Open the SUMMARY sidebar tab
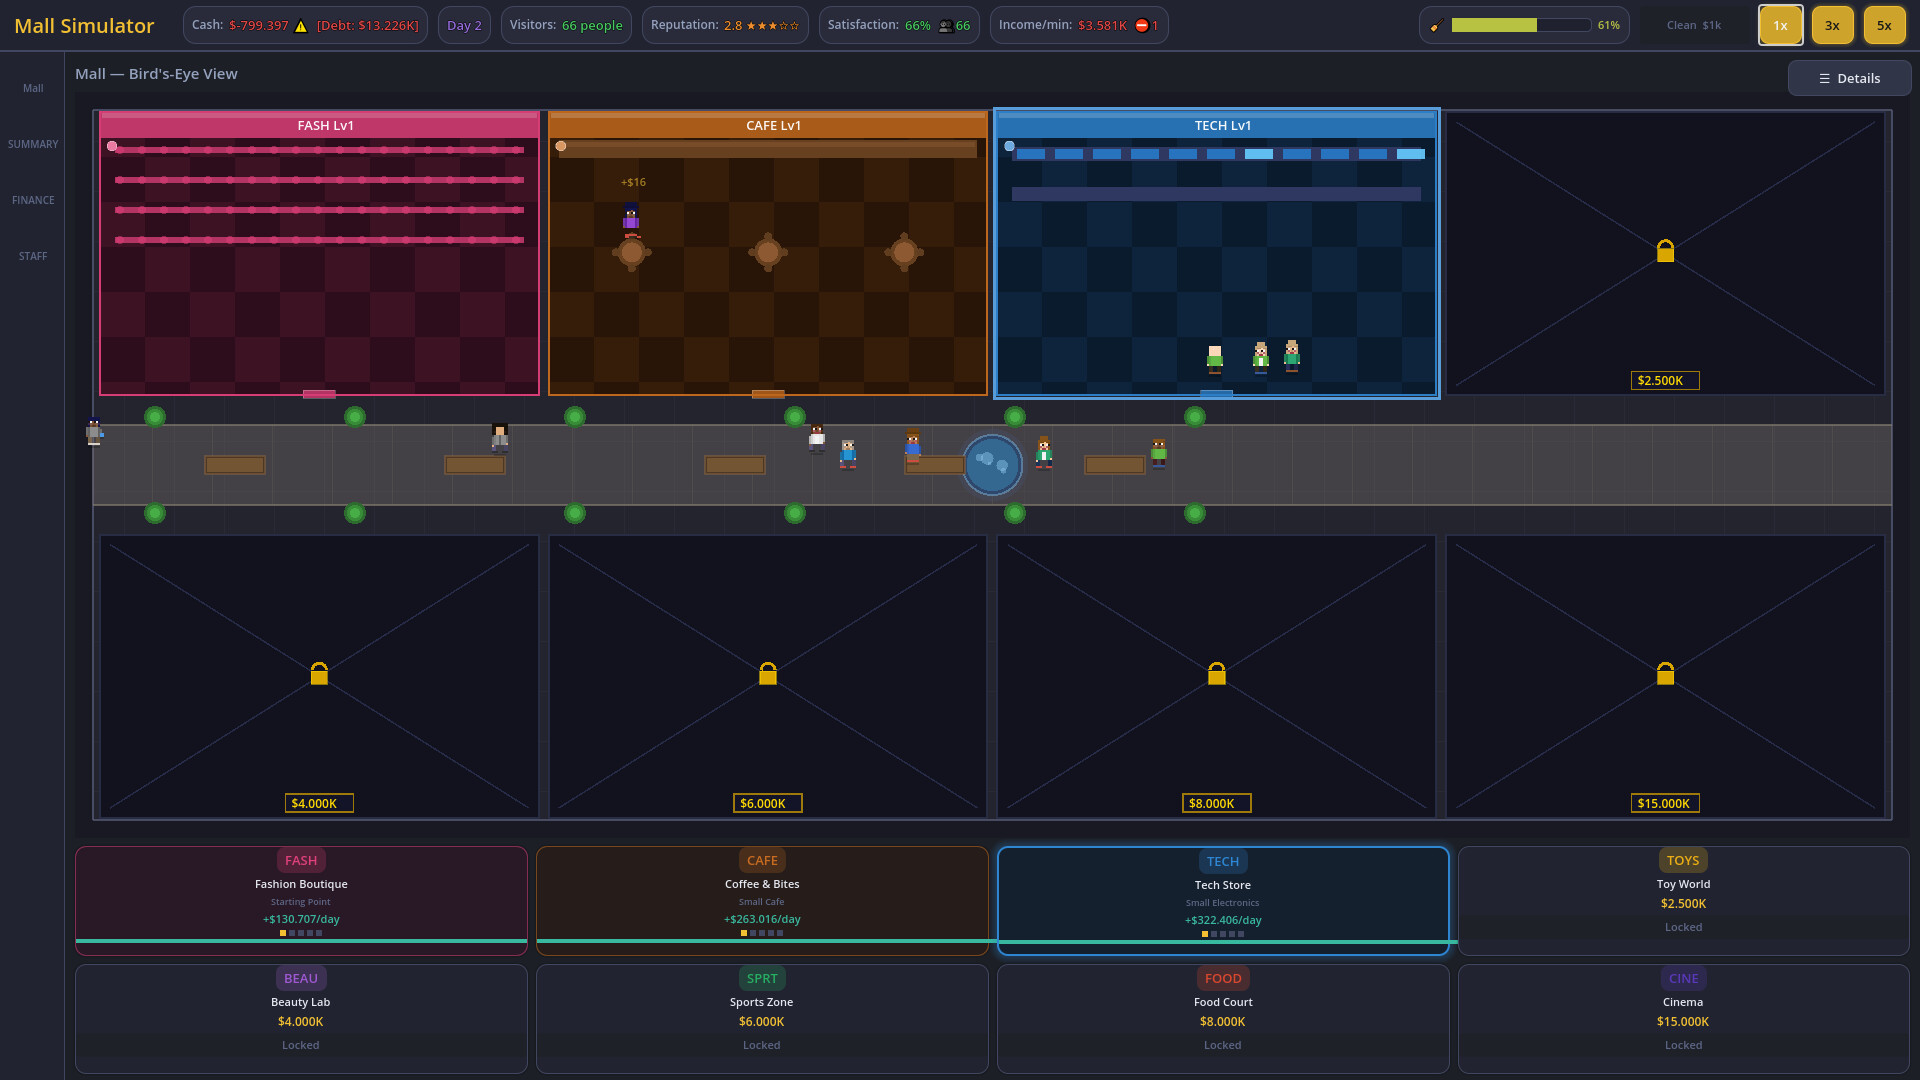The width and height of the screenshot is (1920, 1080). 33,145
